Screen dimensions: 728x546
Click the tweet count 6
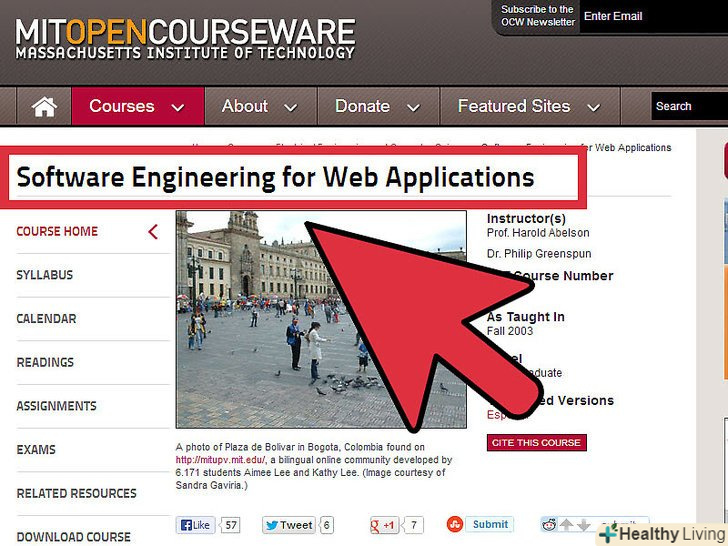click(x=326, y=525)
